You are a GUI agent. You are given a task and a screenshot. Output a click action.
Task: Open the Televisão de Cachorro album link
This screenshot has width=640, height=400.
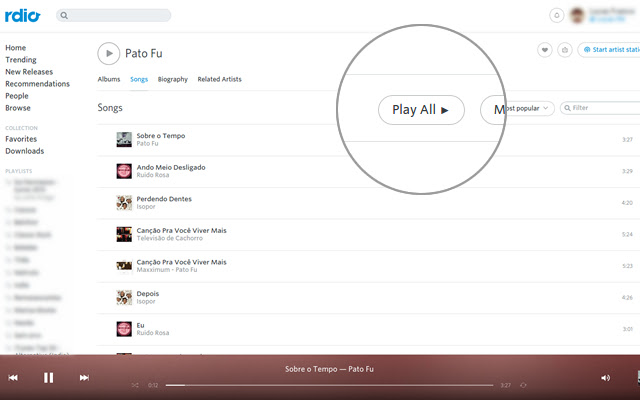[169, 238]
